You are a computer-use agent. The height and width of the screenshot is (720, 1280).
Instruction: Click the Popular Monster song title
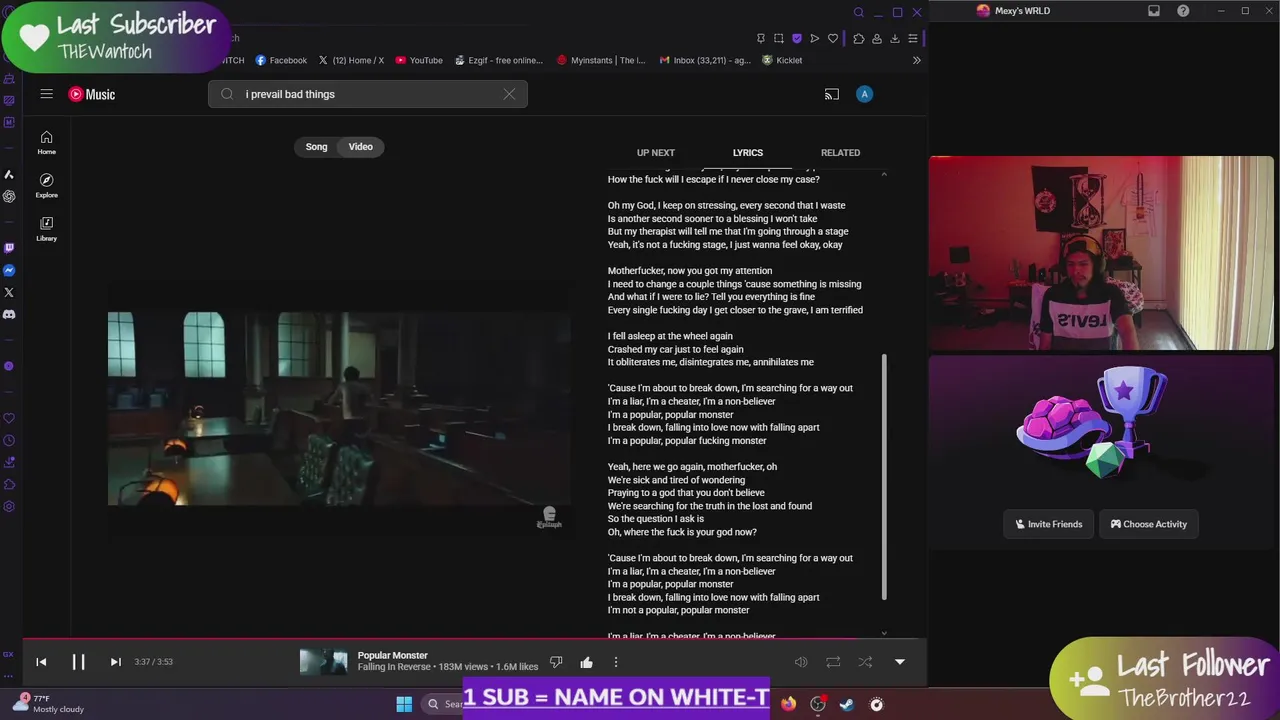392,655
